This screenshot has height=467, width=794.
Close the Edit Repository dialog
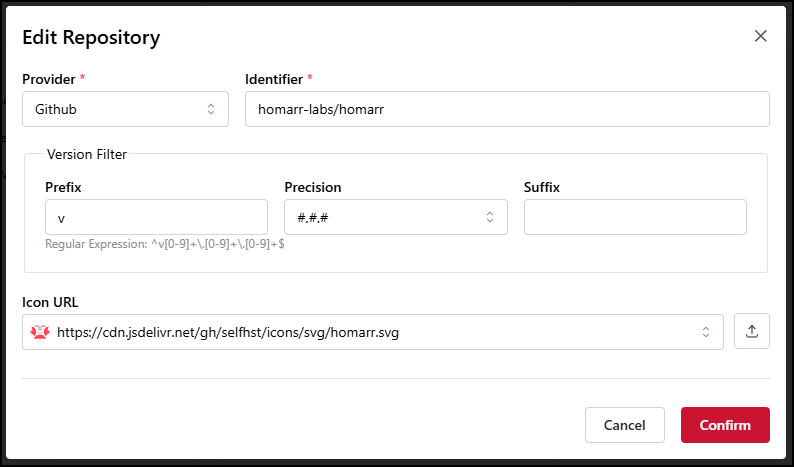point(760,37)
